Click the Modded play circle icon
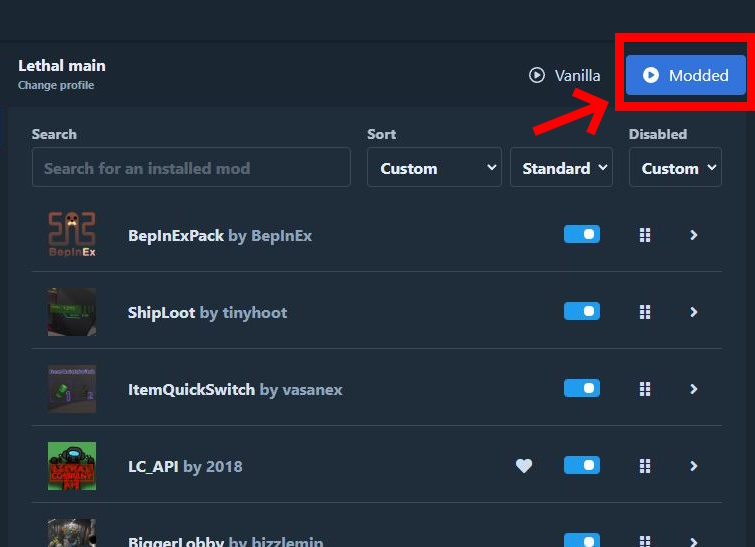 click(651, 75)
